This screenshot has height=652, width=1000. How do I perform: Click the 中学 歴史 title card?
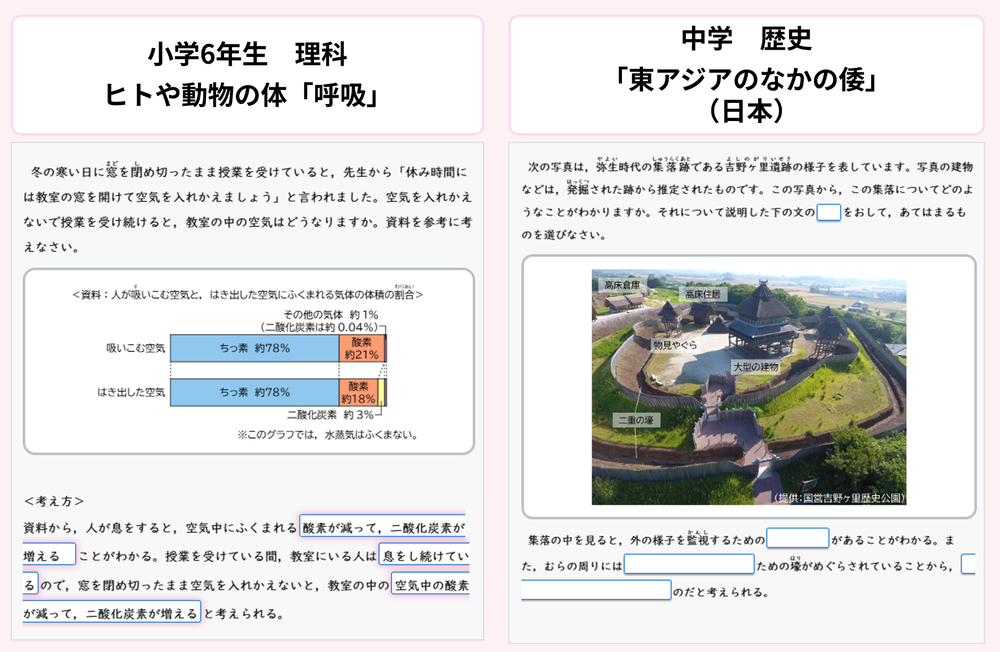(747, 75)
